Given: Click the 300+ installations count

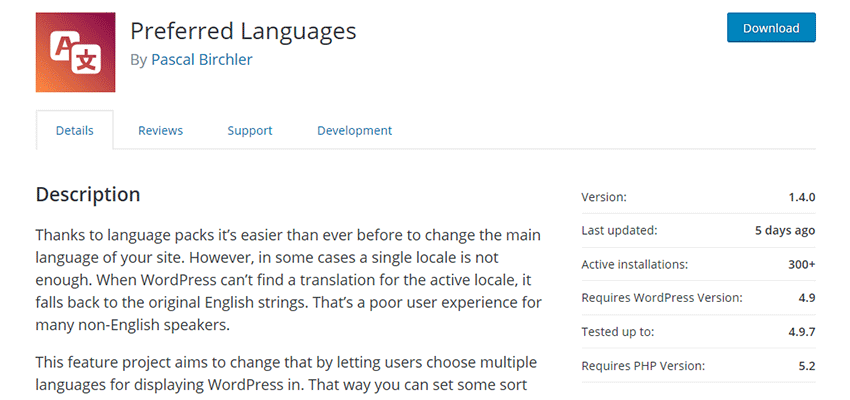Looking at the screenshot, I should pos(800,264).
